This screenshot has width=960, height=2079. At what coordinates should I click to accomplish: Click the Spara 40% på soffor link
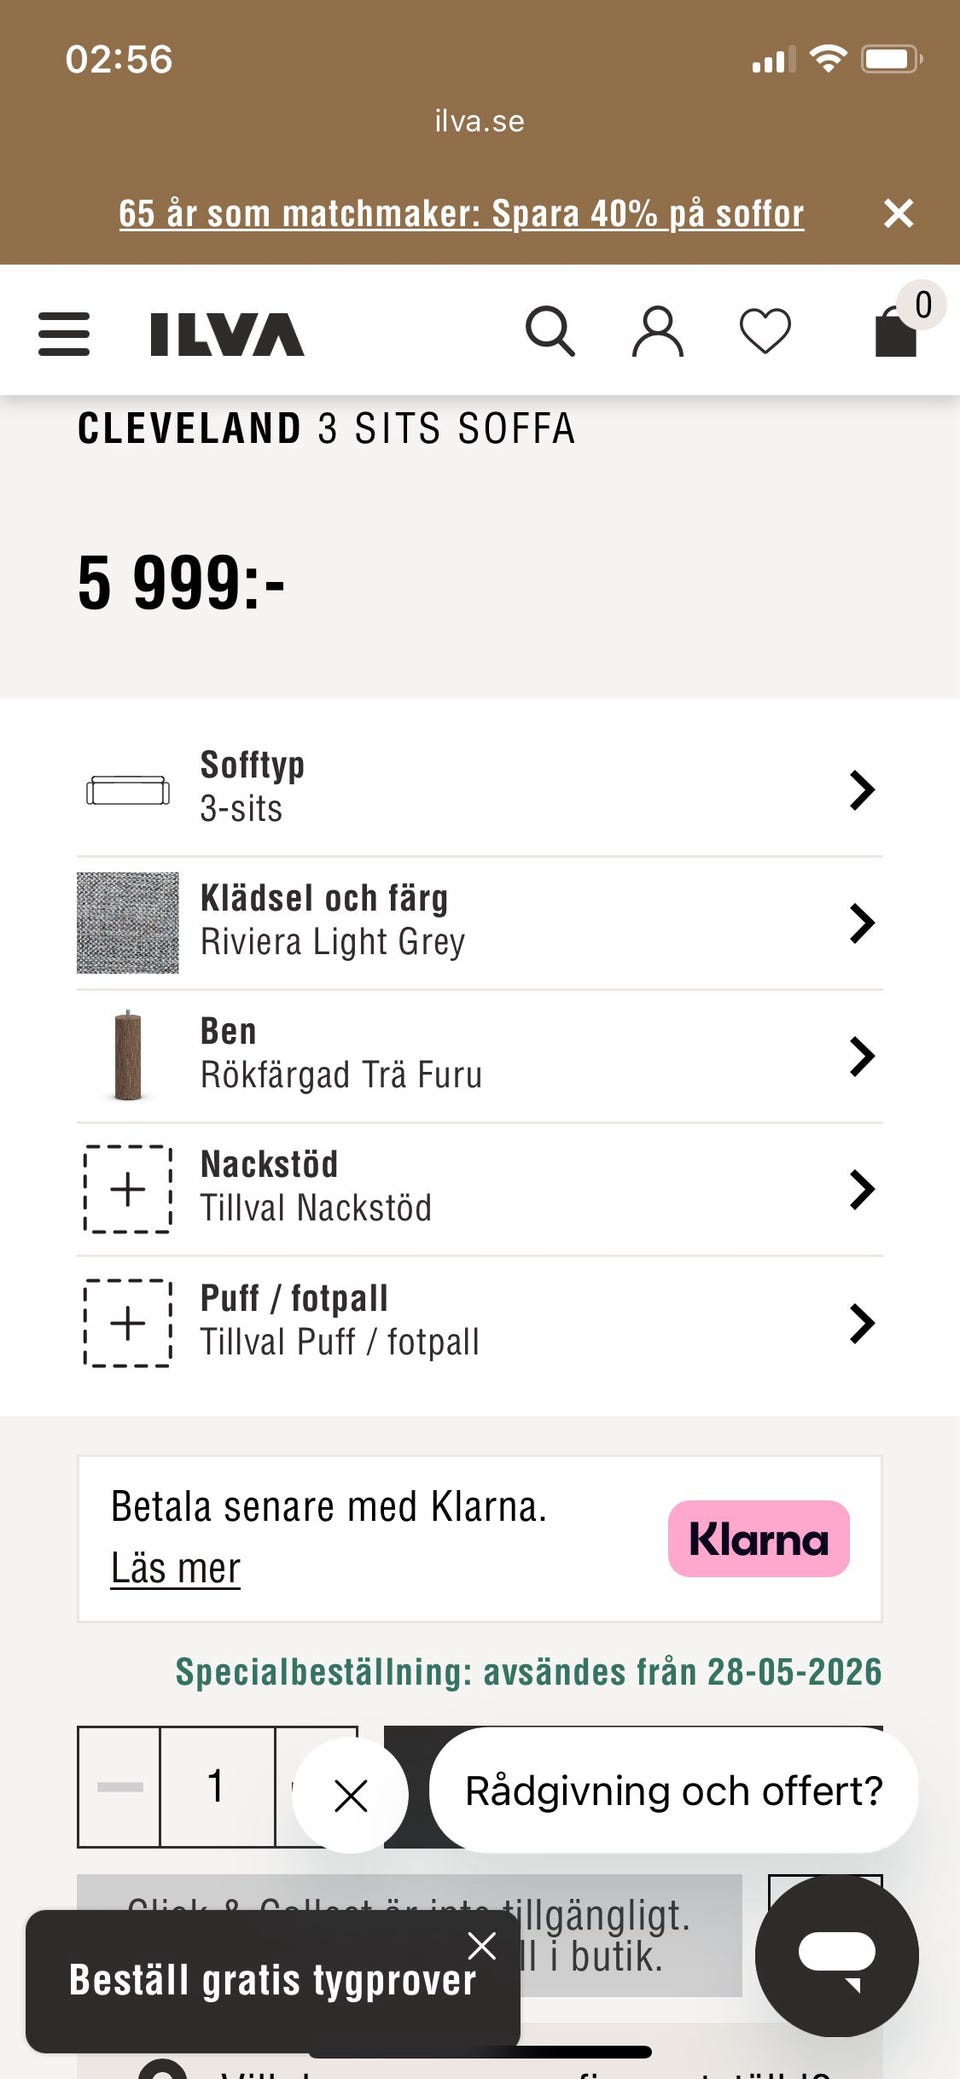coord(461,213)
